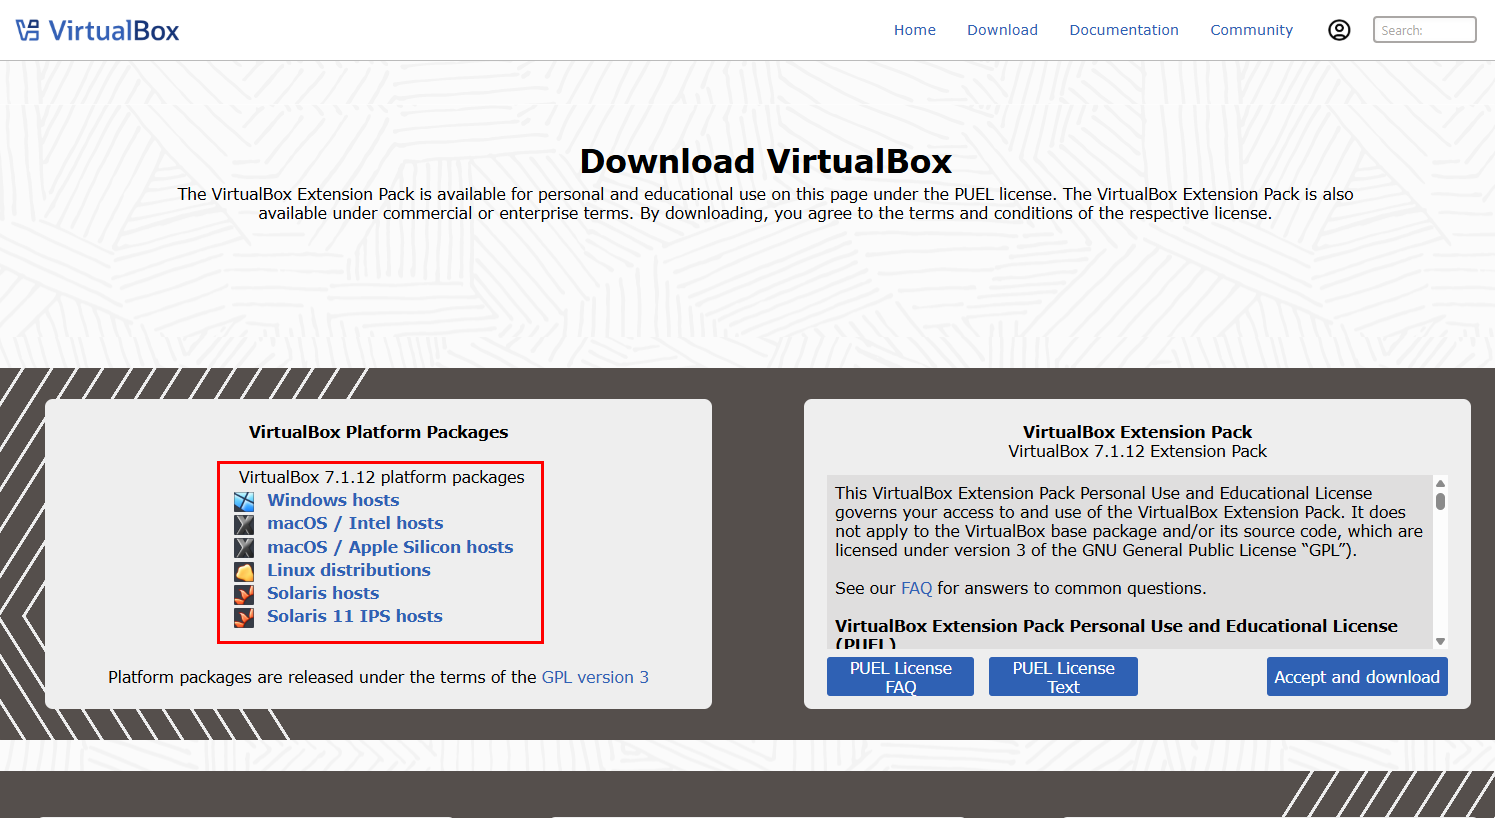1495x818 pixels.
Task: Click the macOS Apple Silicon hosts icon
Action: click(x=244, y=548)
